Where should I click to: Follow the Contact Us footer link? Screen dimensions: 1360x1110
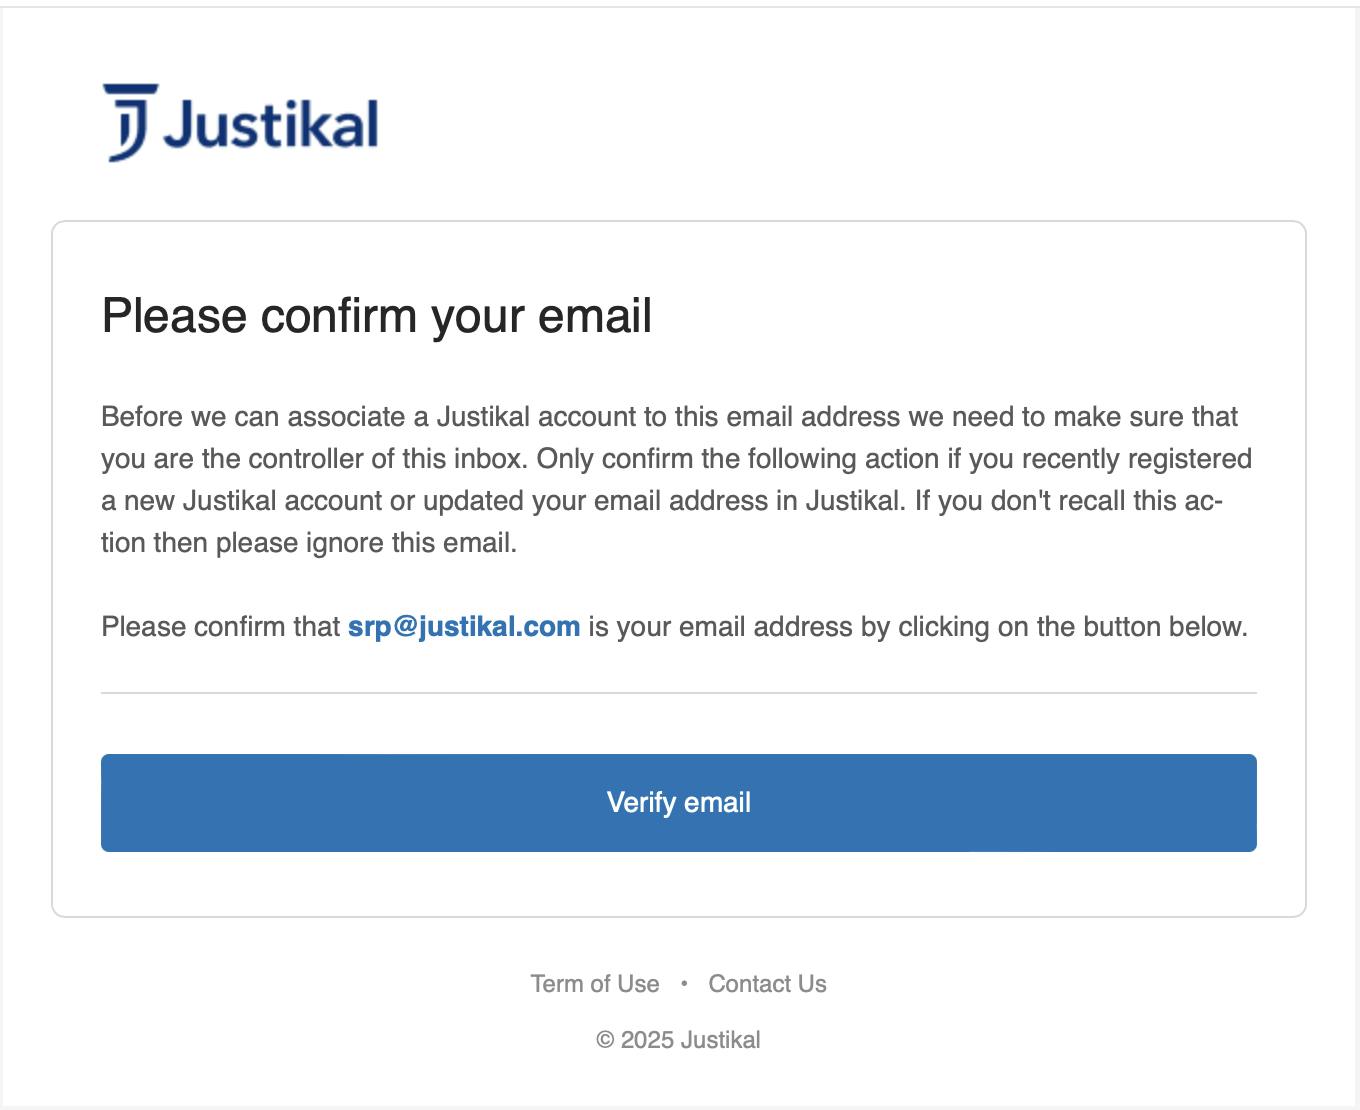[767, 984]
